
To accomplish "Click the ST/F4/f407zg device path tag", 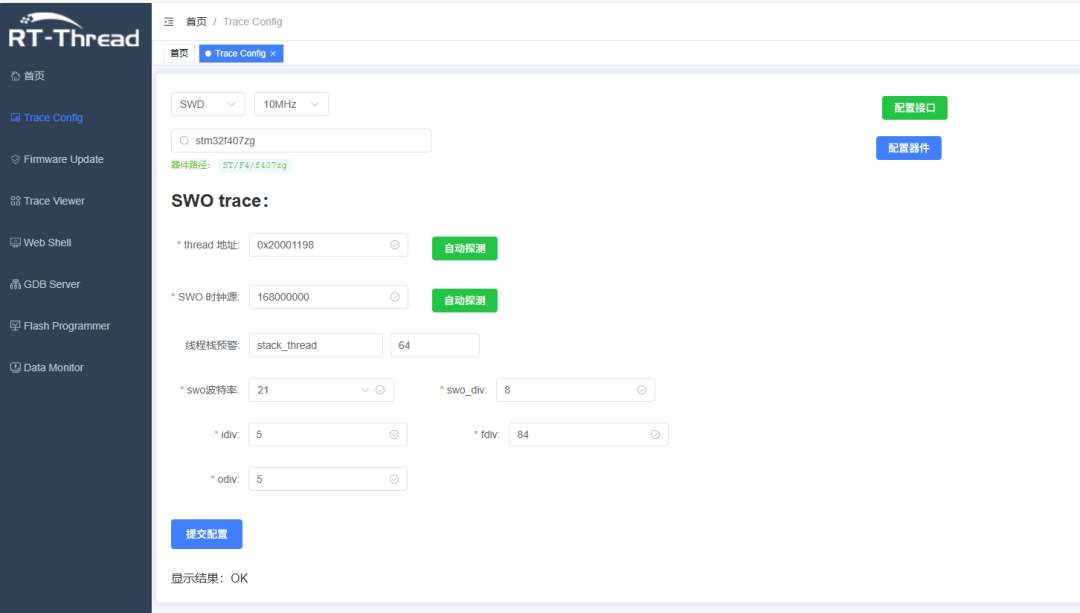I will (255, 165).
